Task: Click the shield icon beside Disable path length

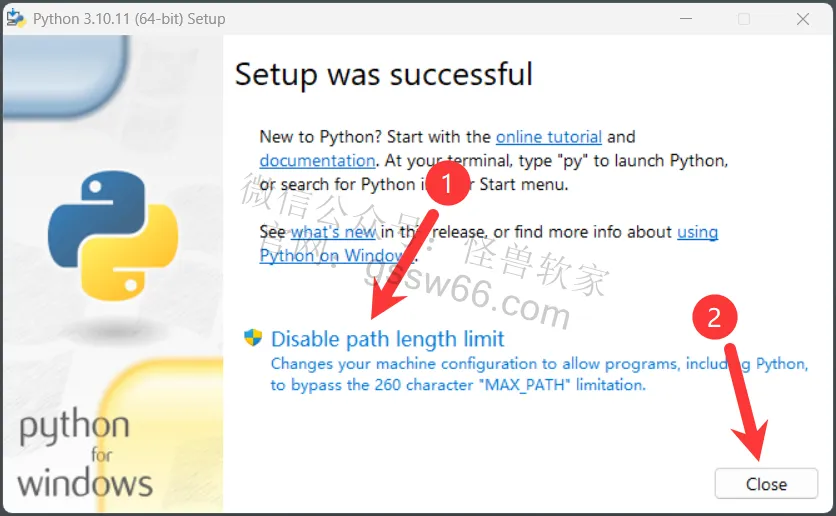Action: coord(253,337)
